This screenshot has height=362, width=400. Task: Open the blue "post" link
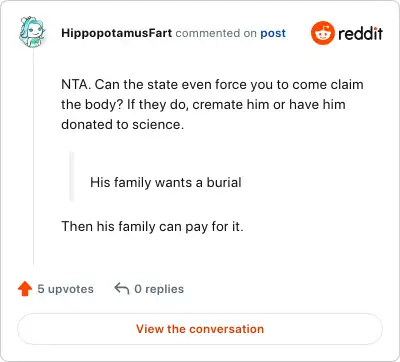coord(273,33)
